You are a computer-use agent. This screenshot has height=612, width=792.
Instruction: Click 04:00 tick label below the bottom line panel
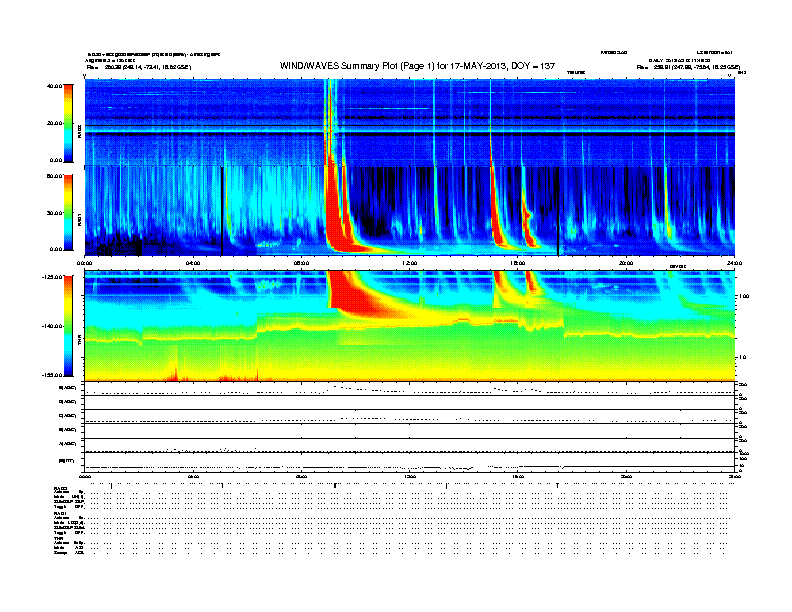point(193,476)
